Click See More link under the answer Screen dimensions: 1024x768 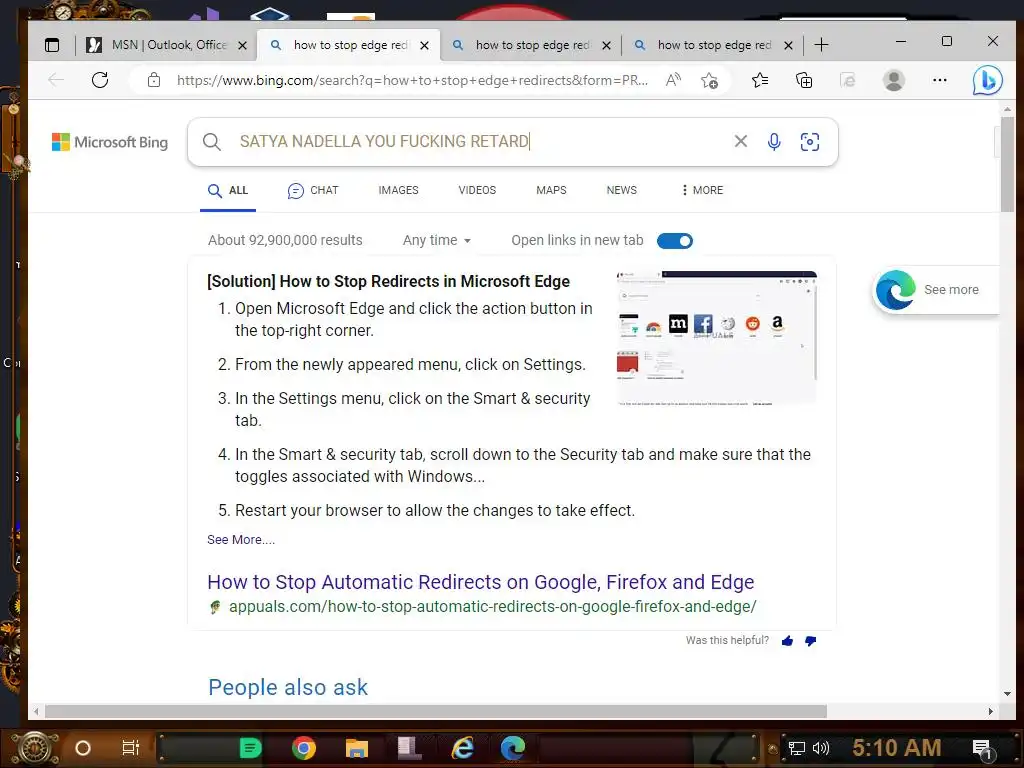coord(241,540)
